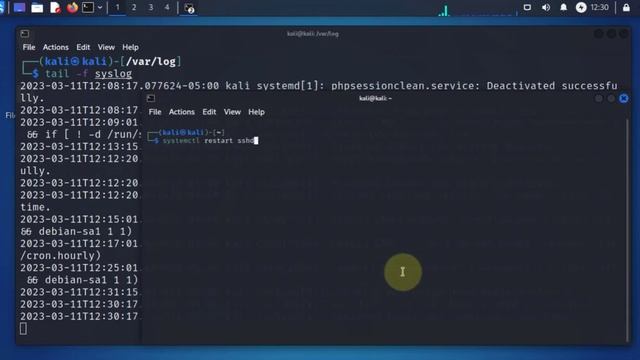This screenshot has height=360, width=640.
Task: Switch to workspace 4
Action: point(167,7)
